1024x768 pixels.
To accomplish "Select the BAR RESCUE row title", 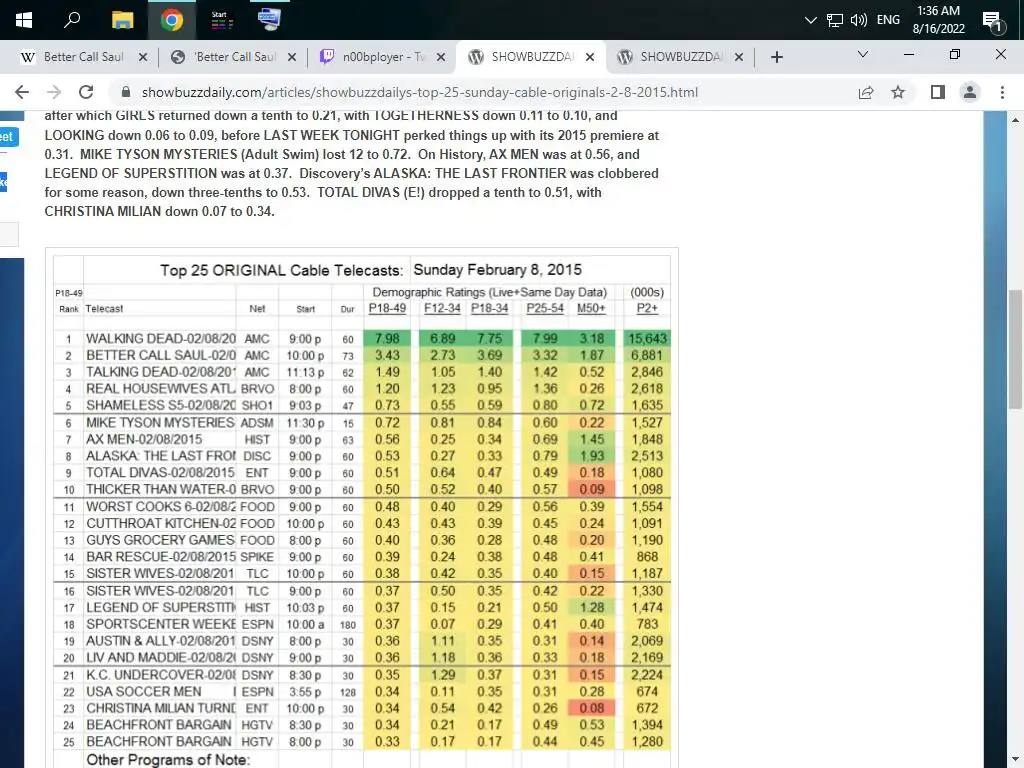I will [161, 556].
